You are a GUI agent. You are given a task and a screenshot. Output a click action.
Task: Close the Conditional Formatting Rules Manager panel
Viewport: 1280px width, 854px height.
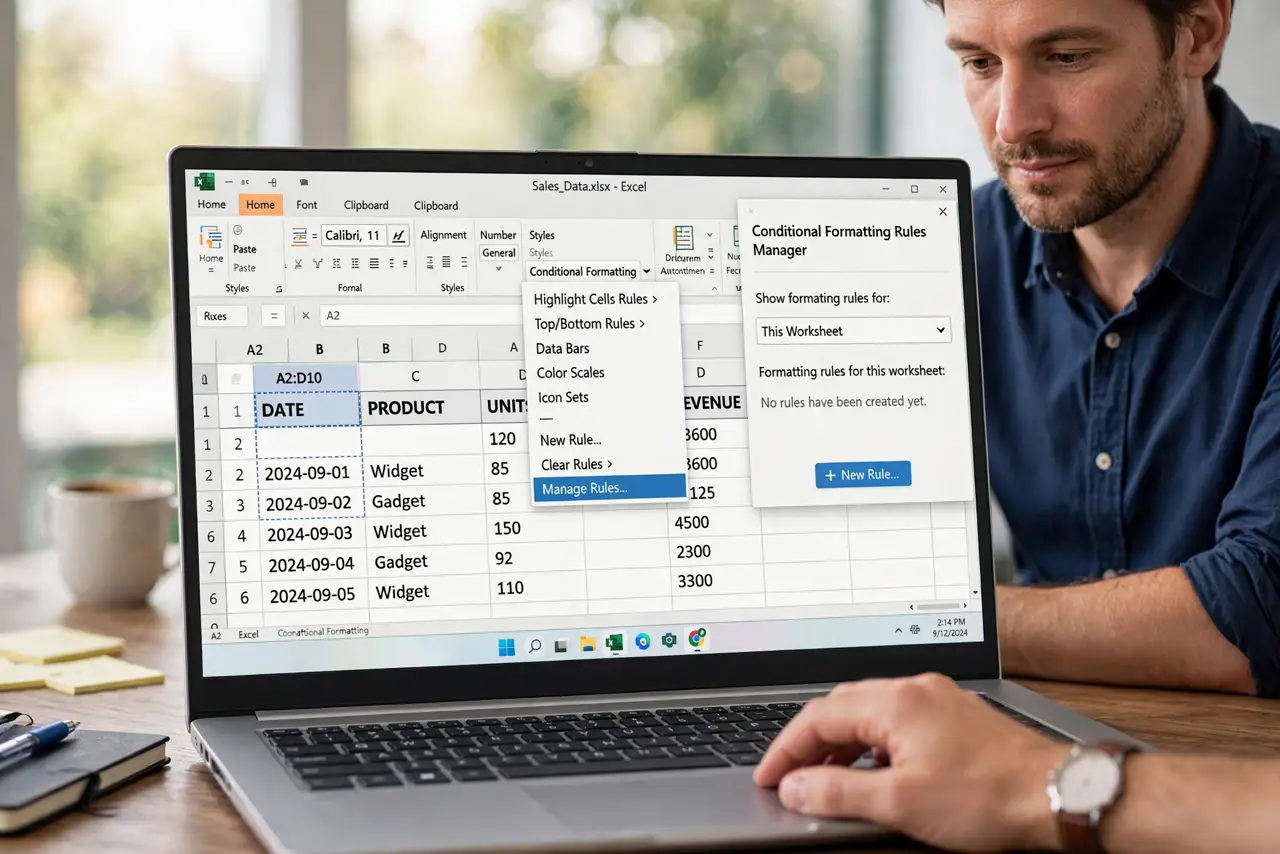pos(943,212)
